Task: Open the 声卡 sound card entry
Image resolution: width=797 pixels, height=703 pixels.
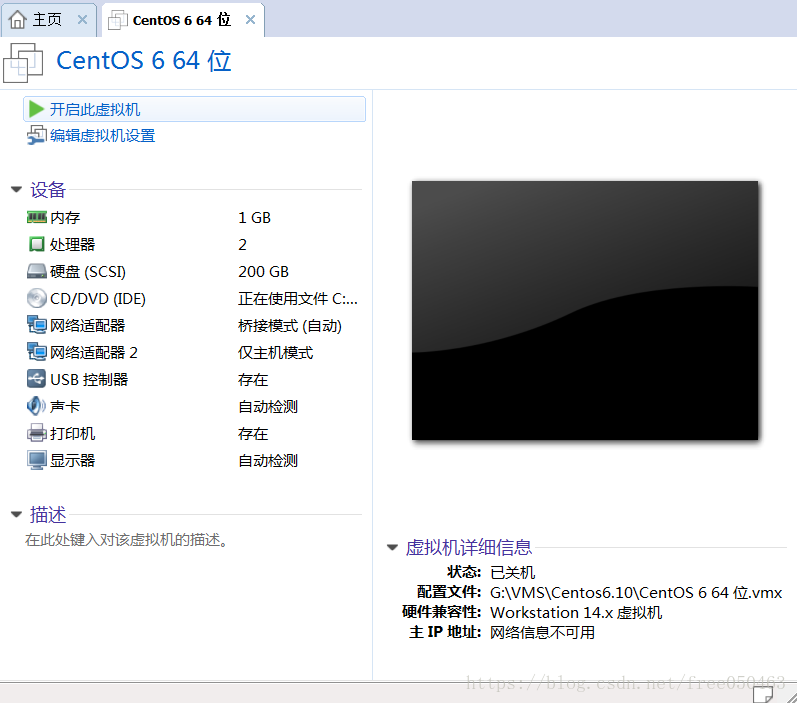Action: [65, 406]
